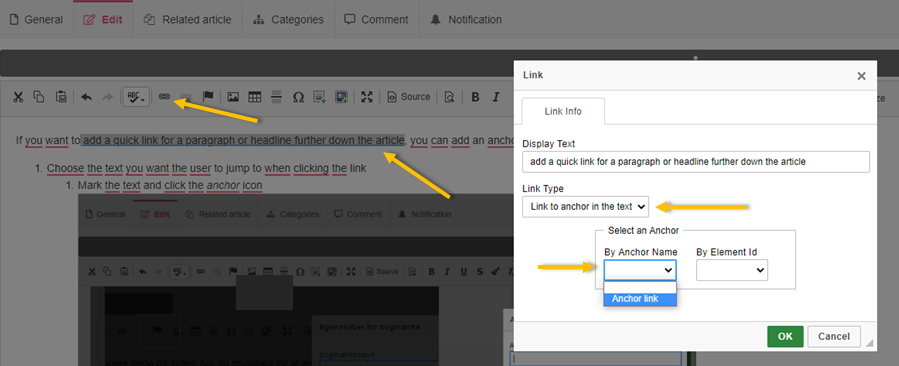Cut the selection with the scissors icon
The width and height of the screenshot is (899, 366).
click(18, 97)
